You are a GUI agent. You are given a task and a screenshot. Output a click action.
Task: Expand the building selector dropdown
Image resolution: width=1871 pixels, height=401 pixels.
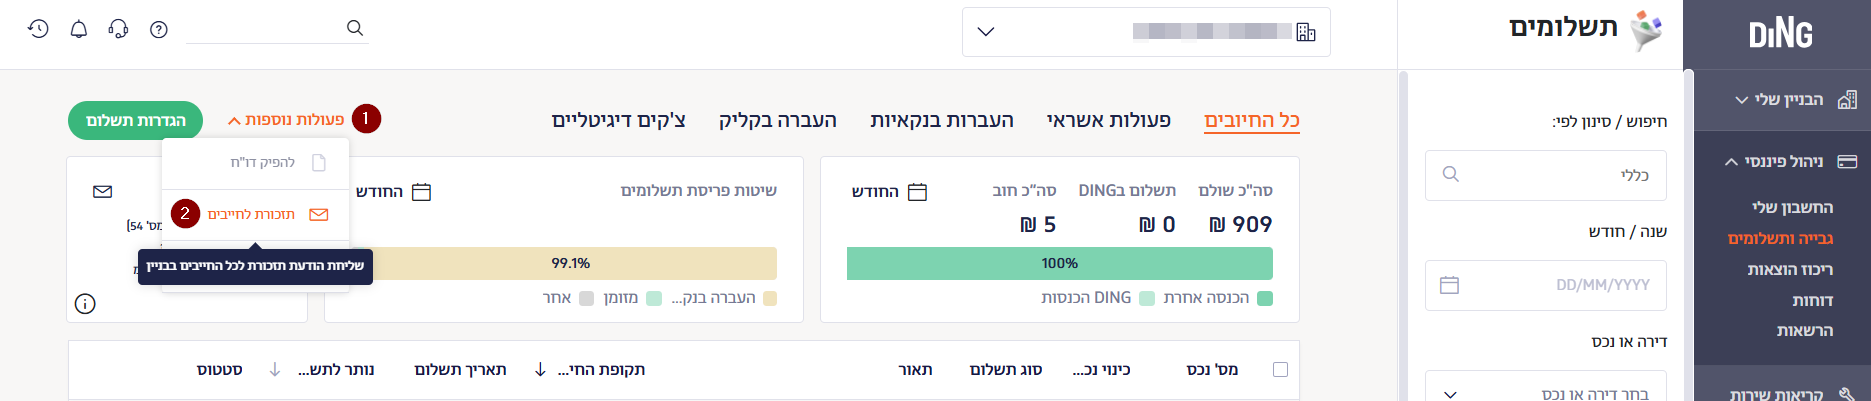click(986, 32)
